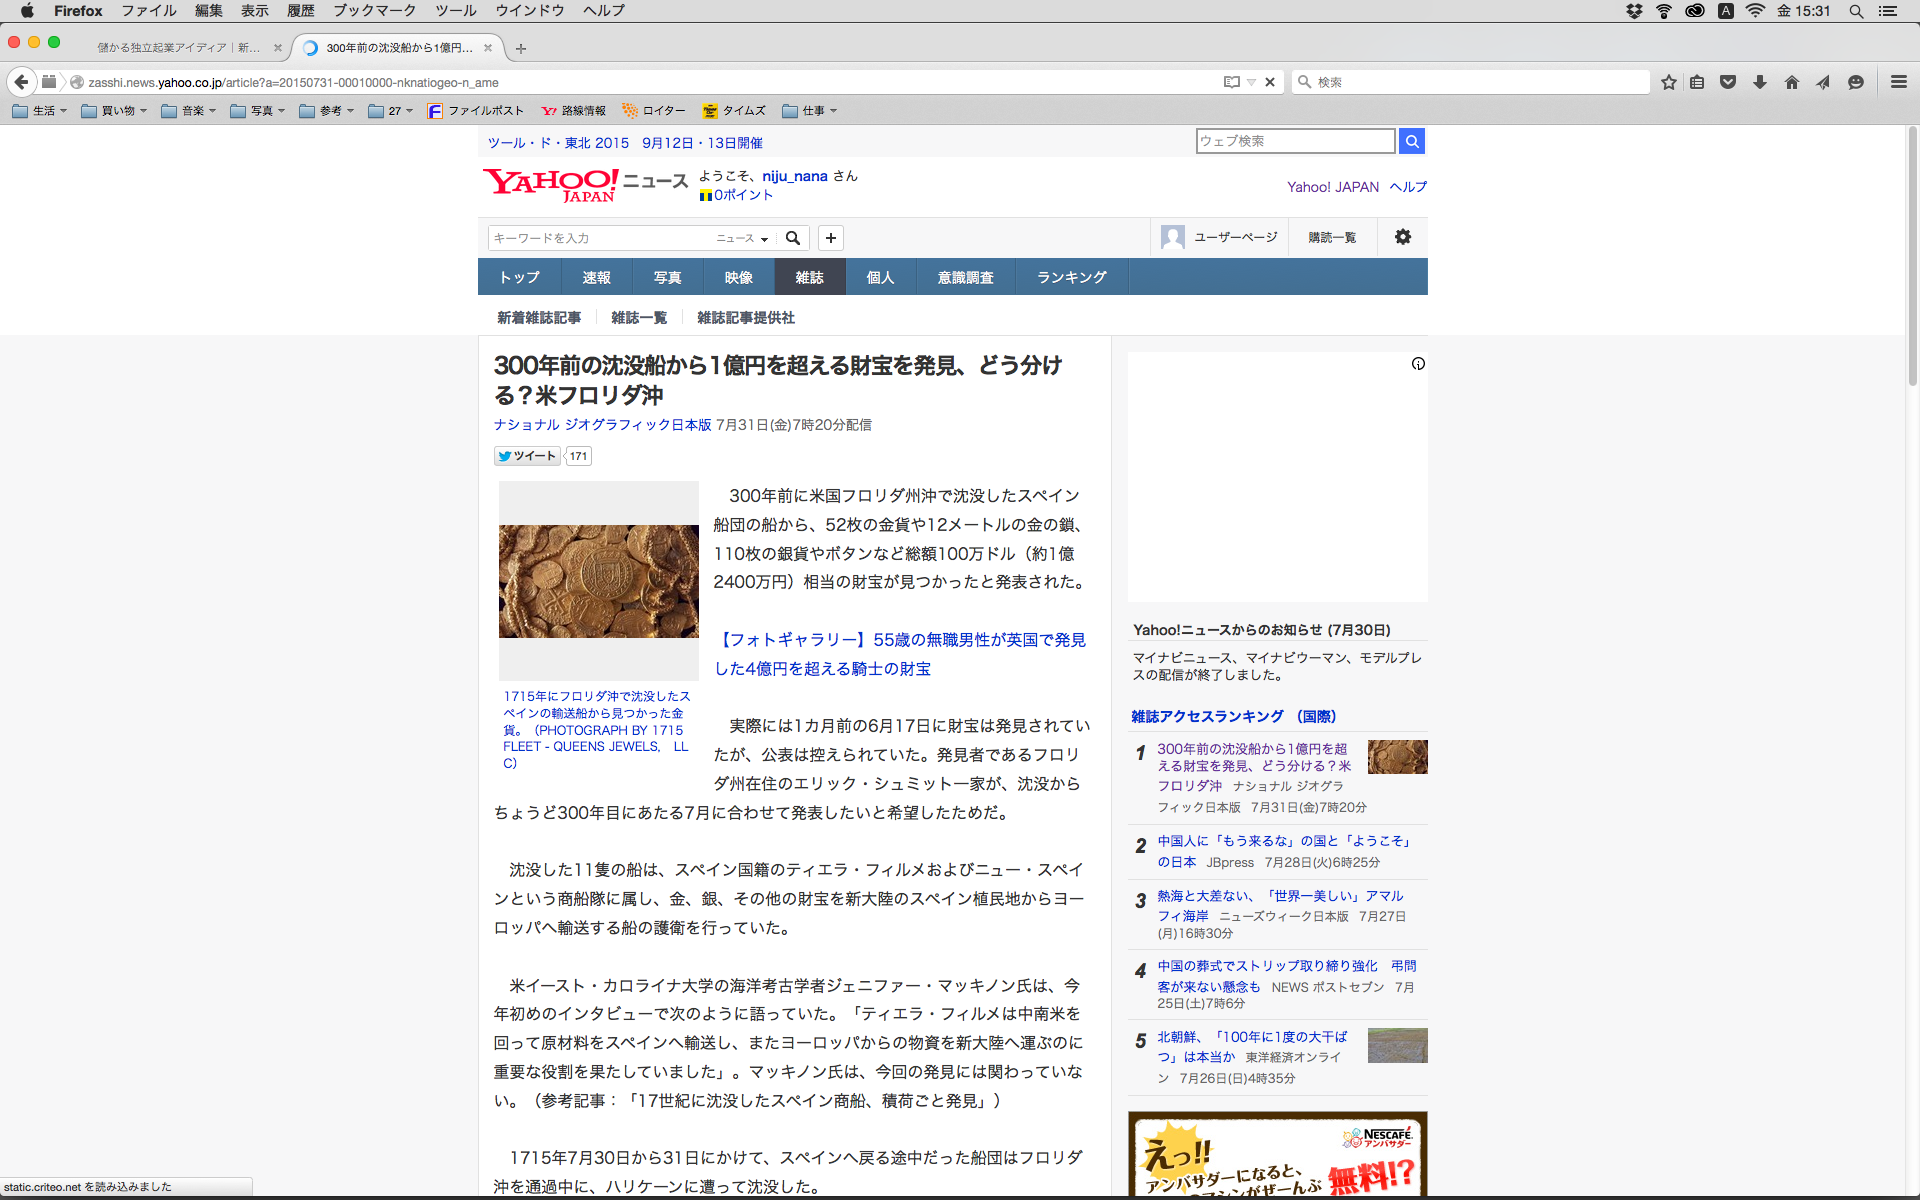Screen dimensions: 1920x1200
Task: Toggle reader view icon in address bar
Action: [1232, 82]
